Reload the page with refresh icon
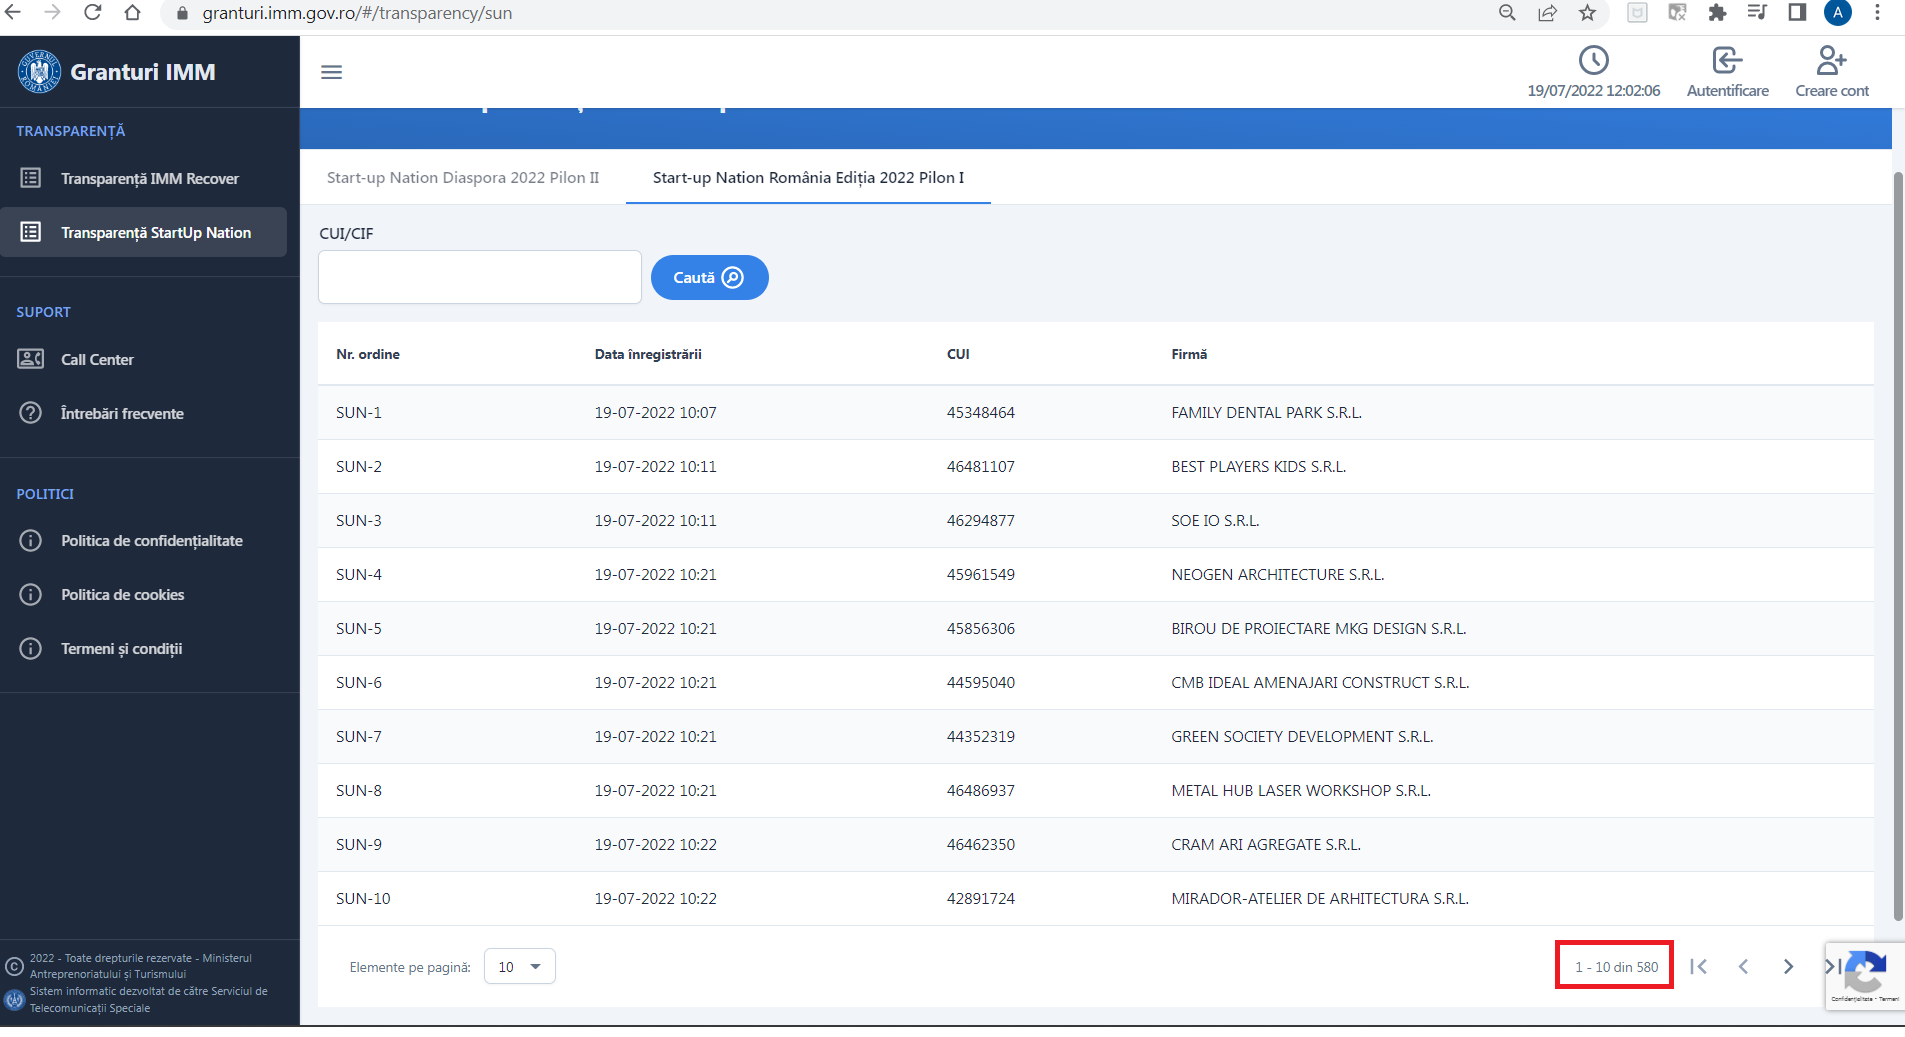This screenshot has height=1037, width=1905. coord(92,13)
